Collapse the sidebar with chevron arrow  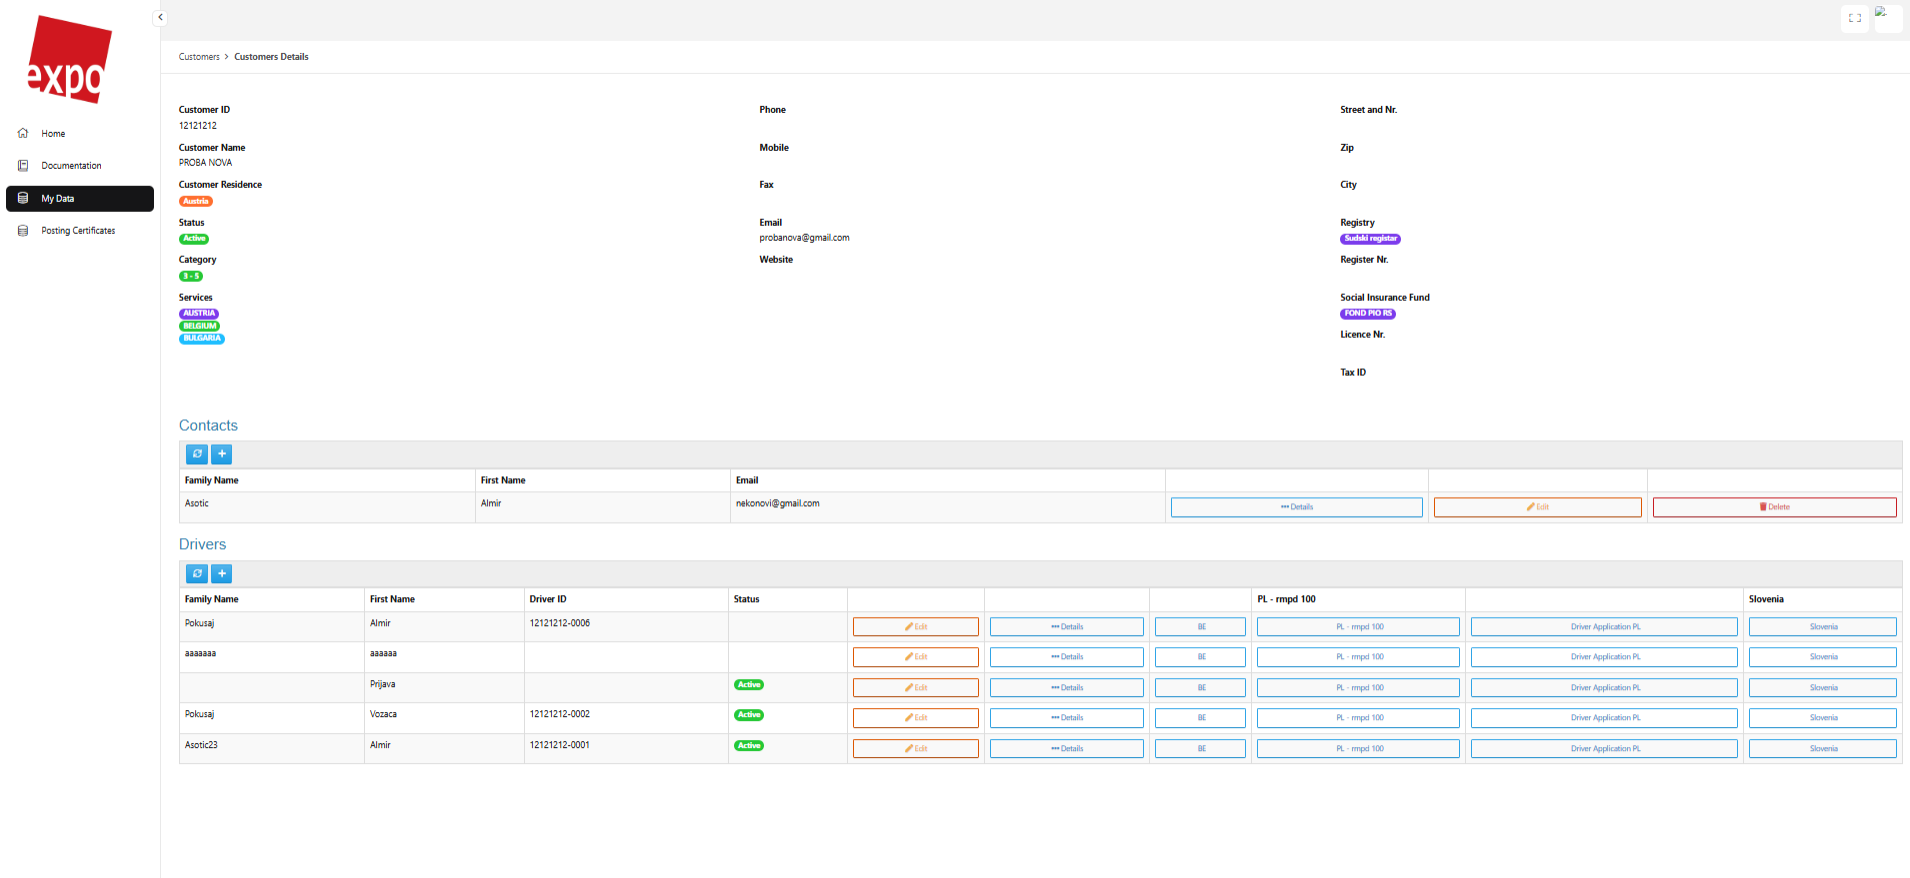pos(160,17)
